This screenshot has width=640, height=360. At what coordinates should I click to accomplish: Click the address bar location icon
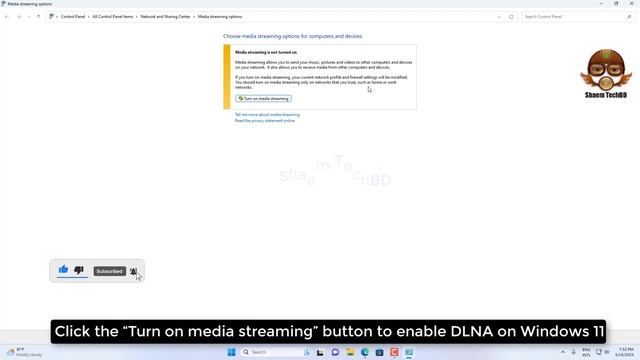point(51,17)
